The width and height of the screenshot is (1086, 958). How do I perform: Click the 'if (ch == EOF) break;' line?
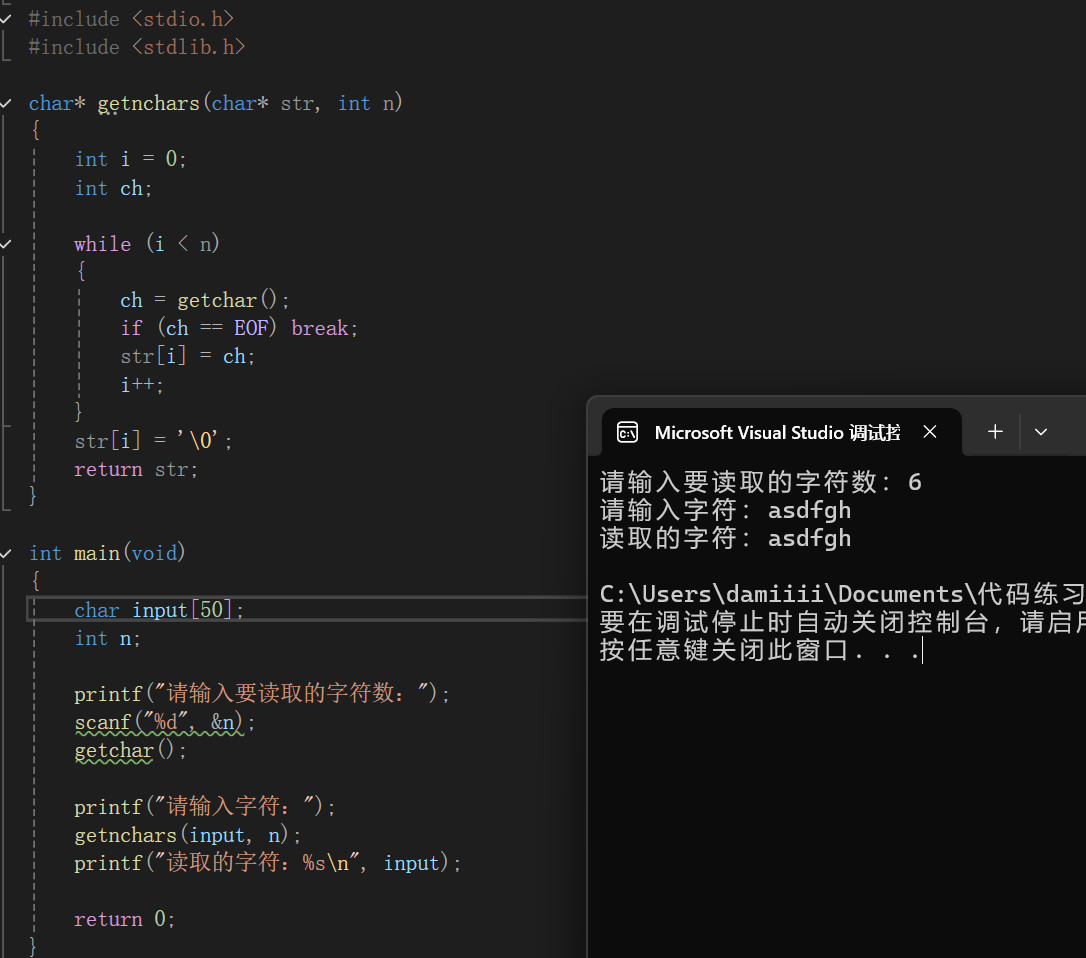coord(239,328)
